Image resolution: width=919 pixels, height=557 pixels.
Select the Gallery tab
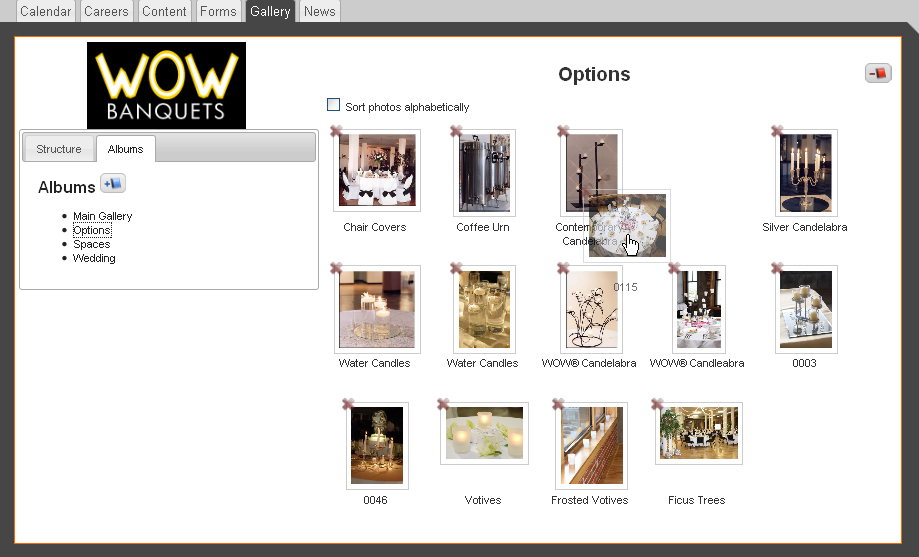pyautogui.click(x=270, y=11)
